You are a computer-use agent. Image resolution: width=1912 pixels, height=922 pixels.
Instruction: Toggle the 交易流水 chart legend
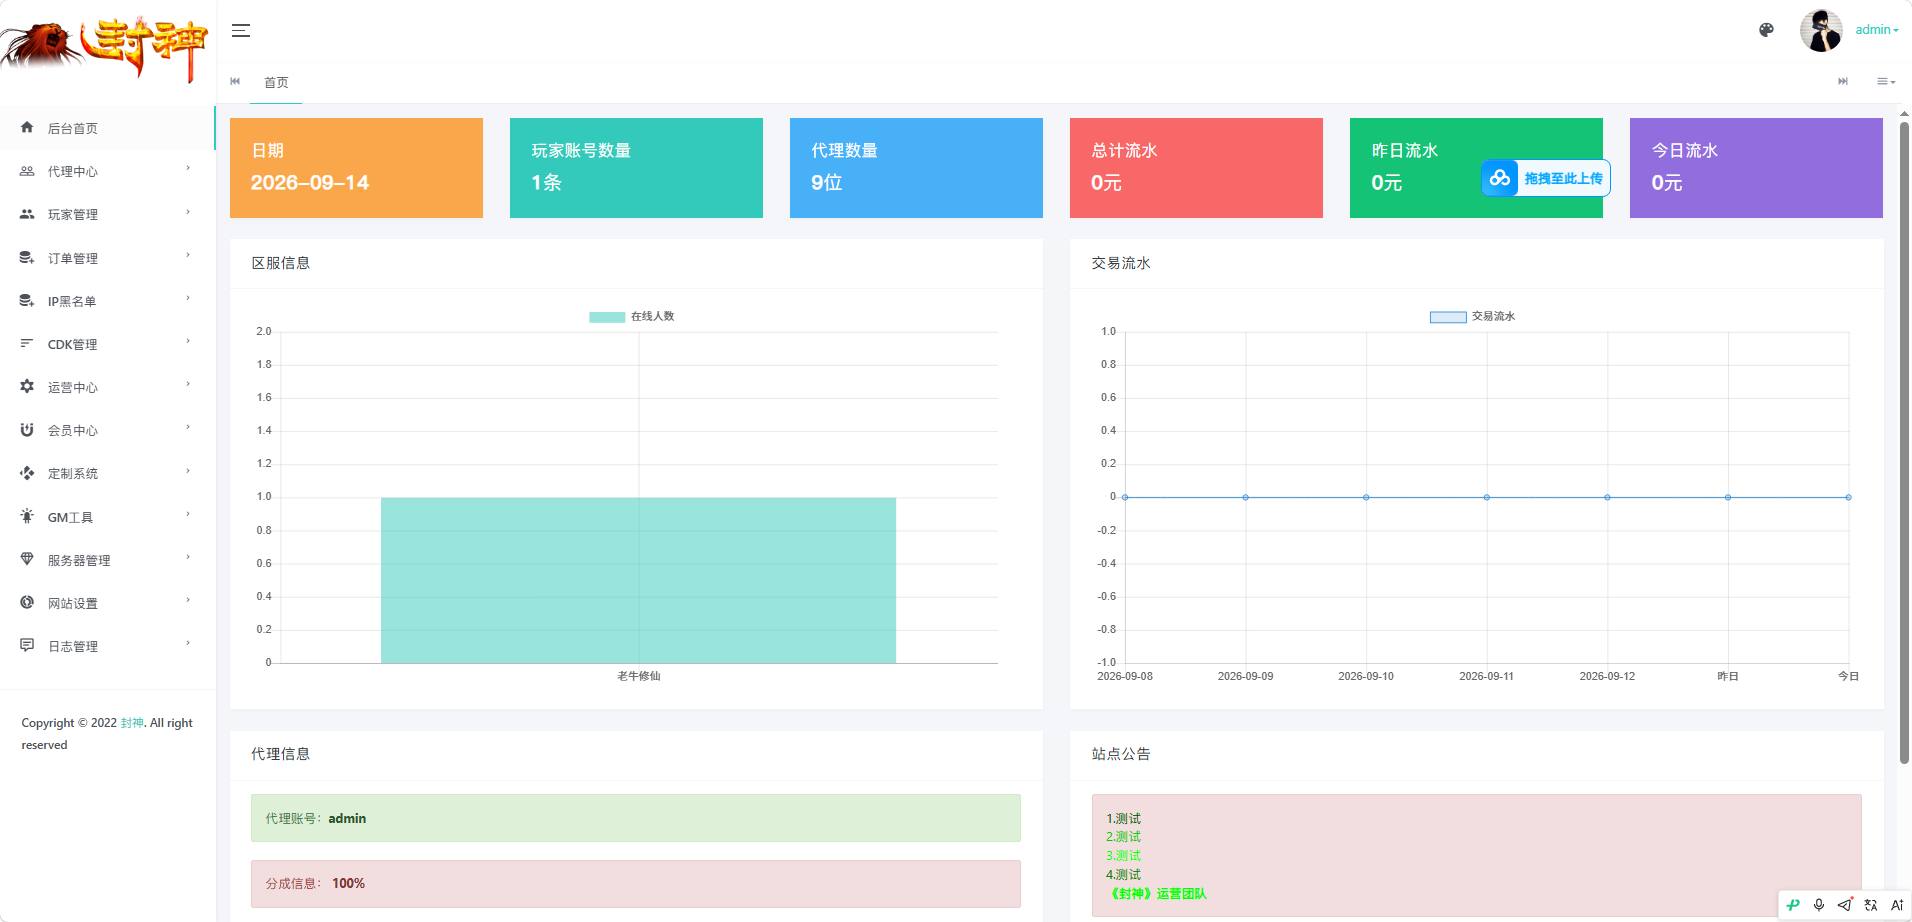1472,316
